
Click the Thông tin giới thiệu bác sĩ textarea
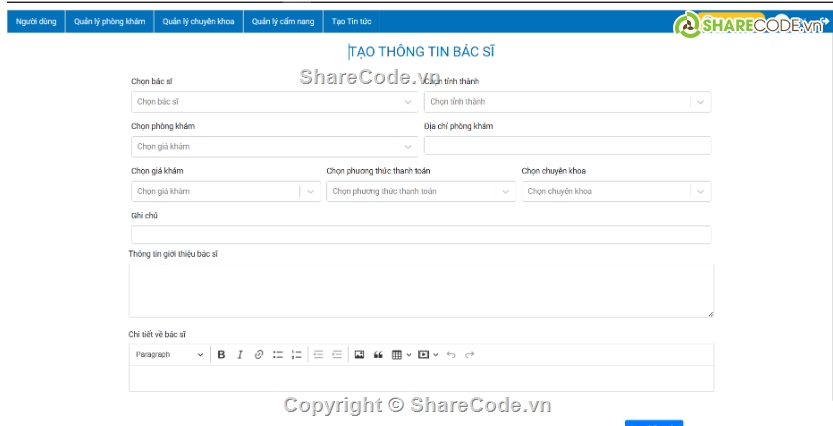coord(421,291)
